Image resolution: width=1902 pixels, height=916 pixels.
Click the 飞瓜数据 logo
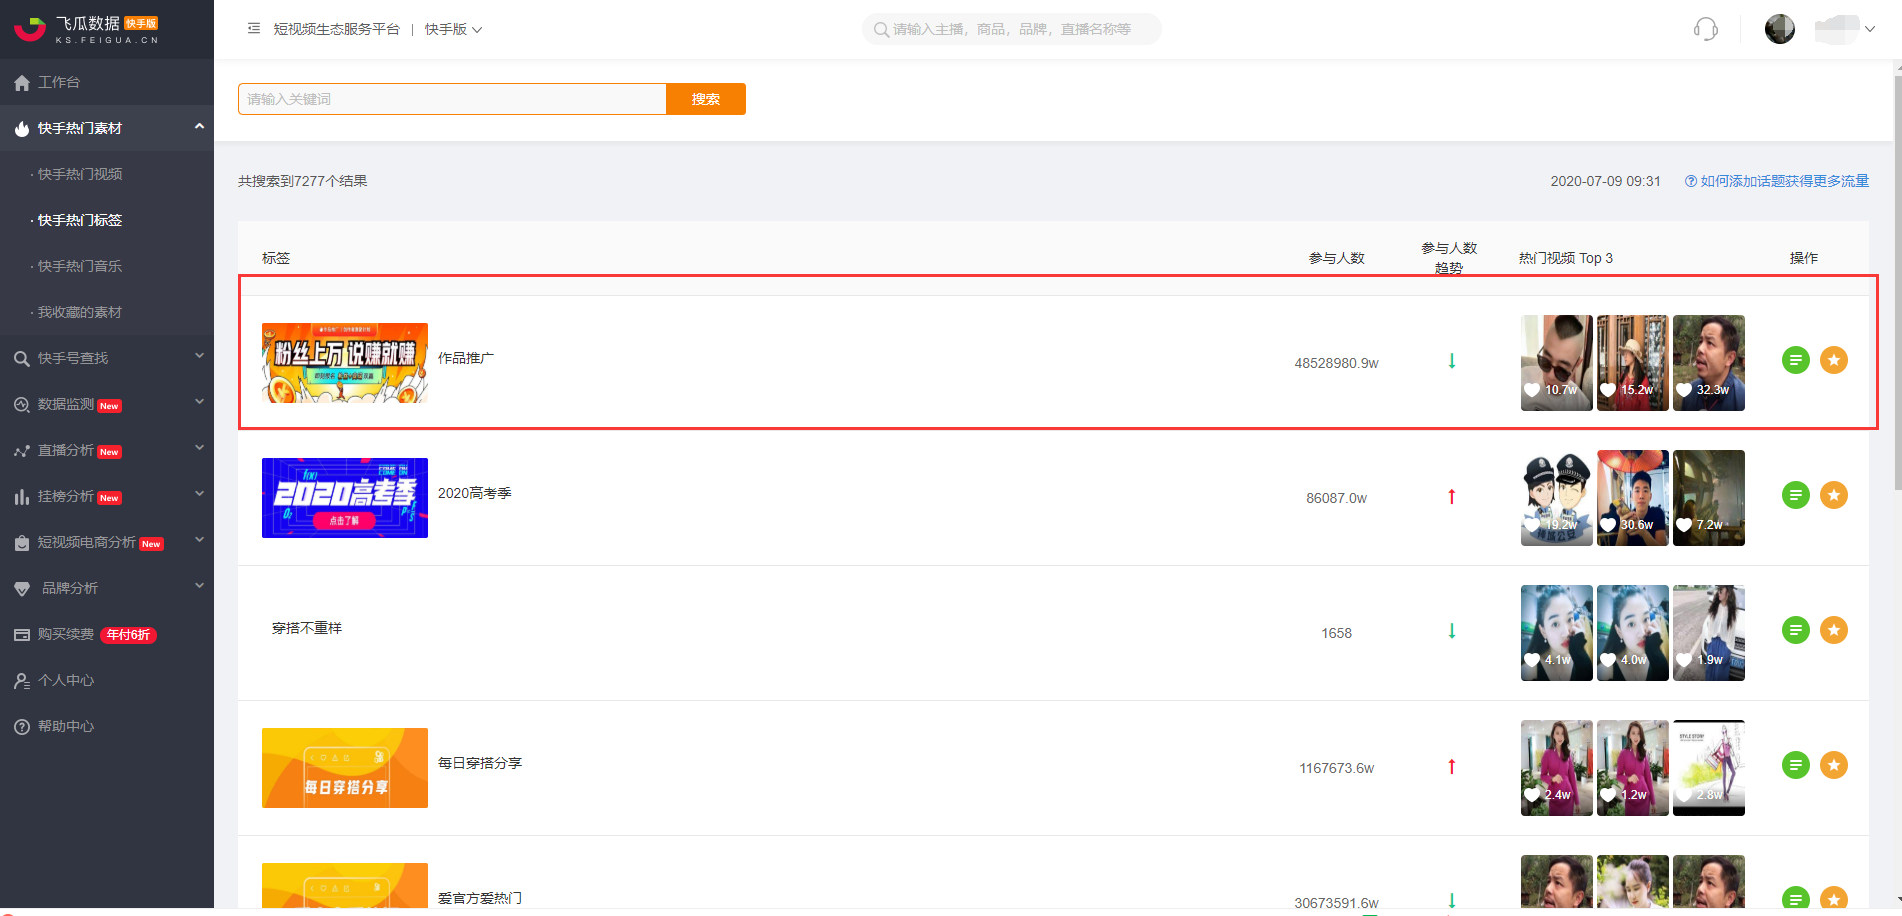pyautogui.click(x=86, y=29)
